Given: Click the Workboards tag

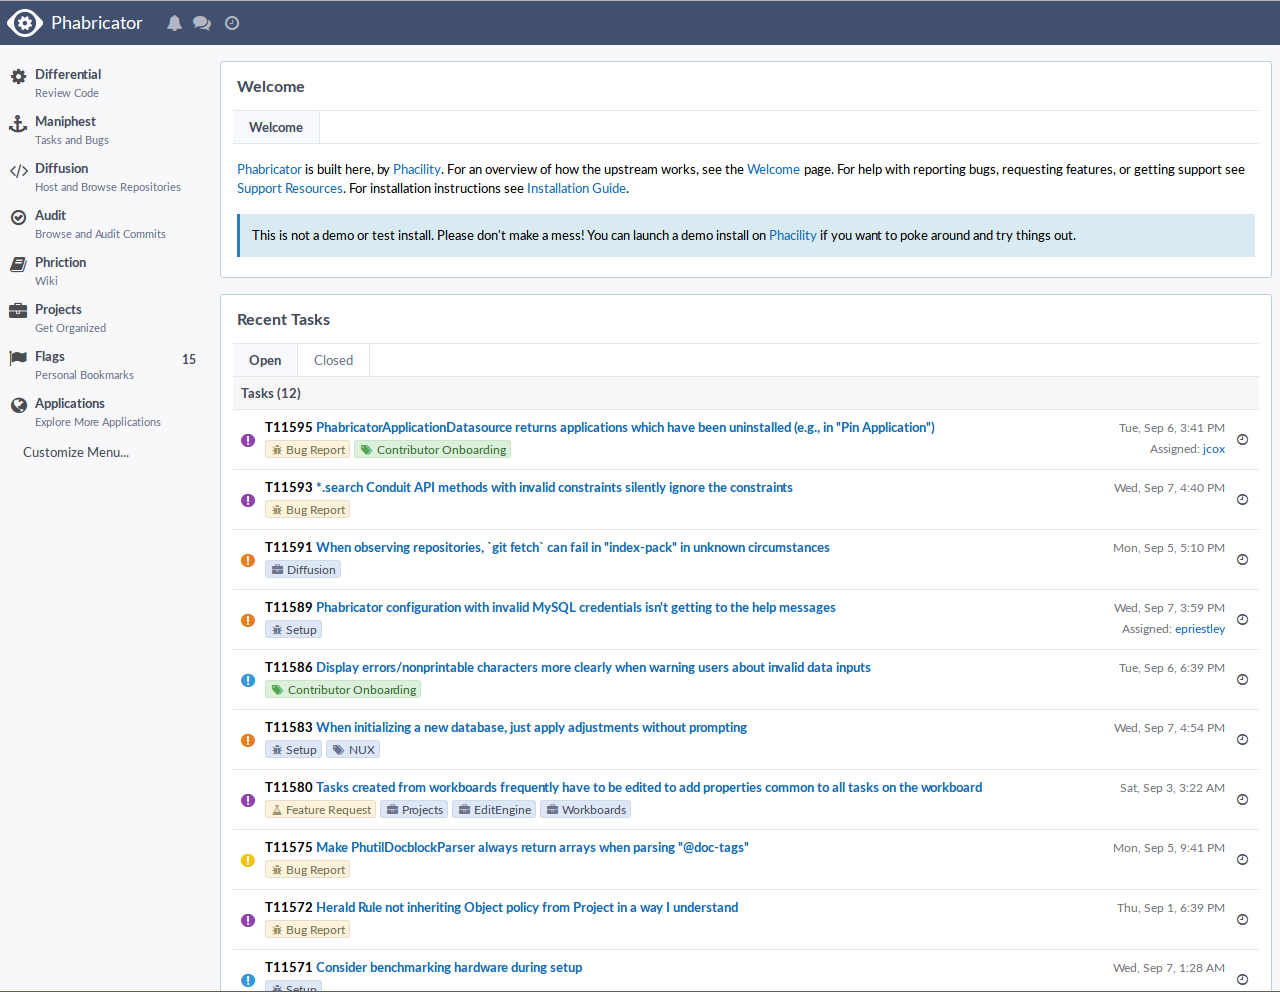Looking at the screenshot, I should [x=586, y=810].
